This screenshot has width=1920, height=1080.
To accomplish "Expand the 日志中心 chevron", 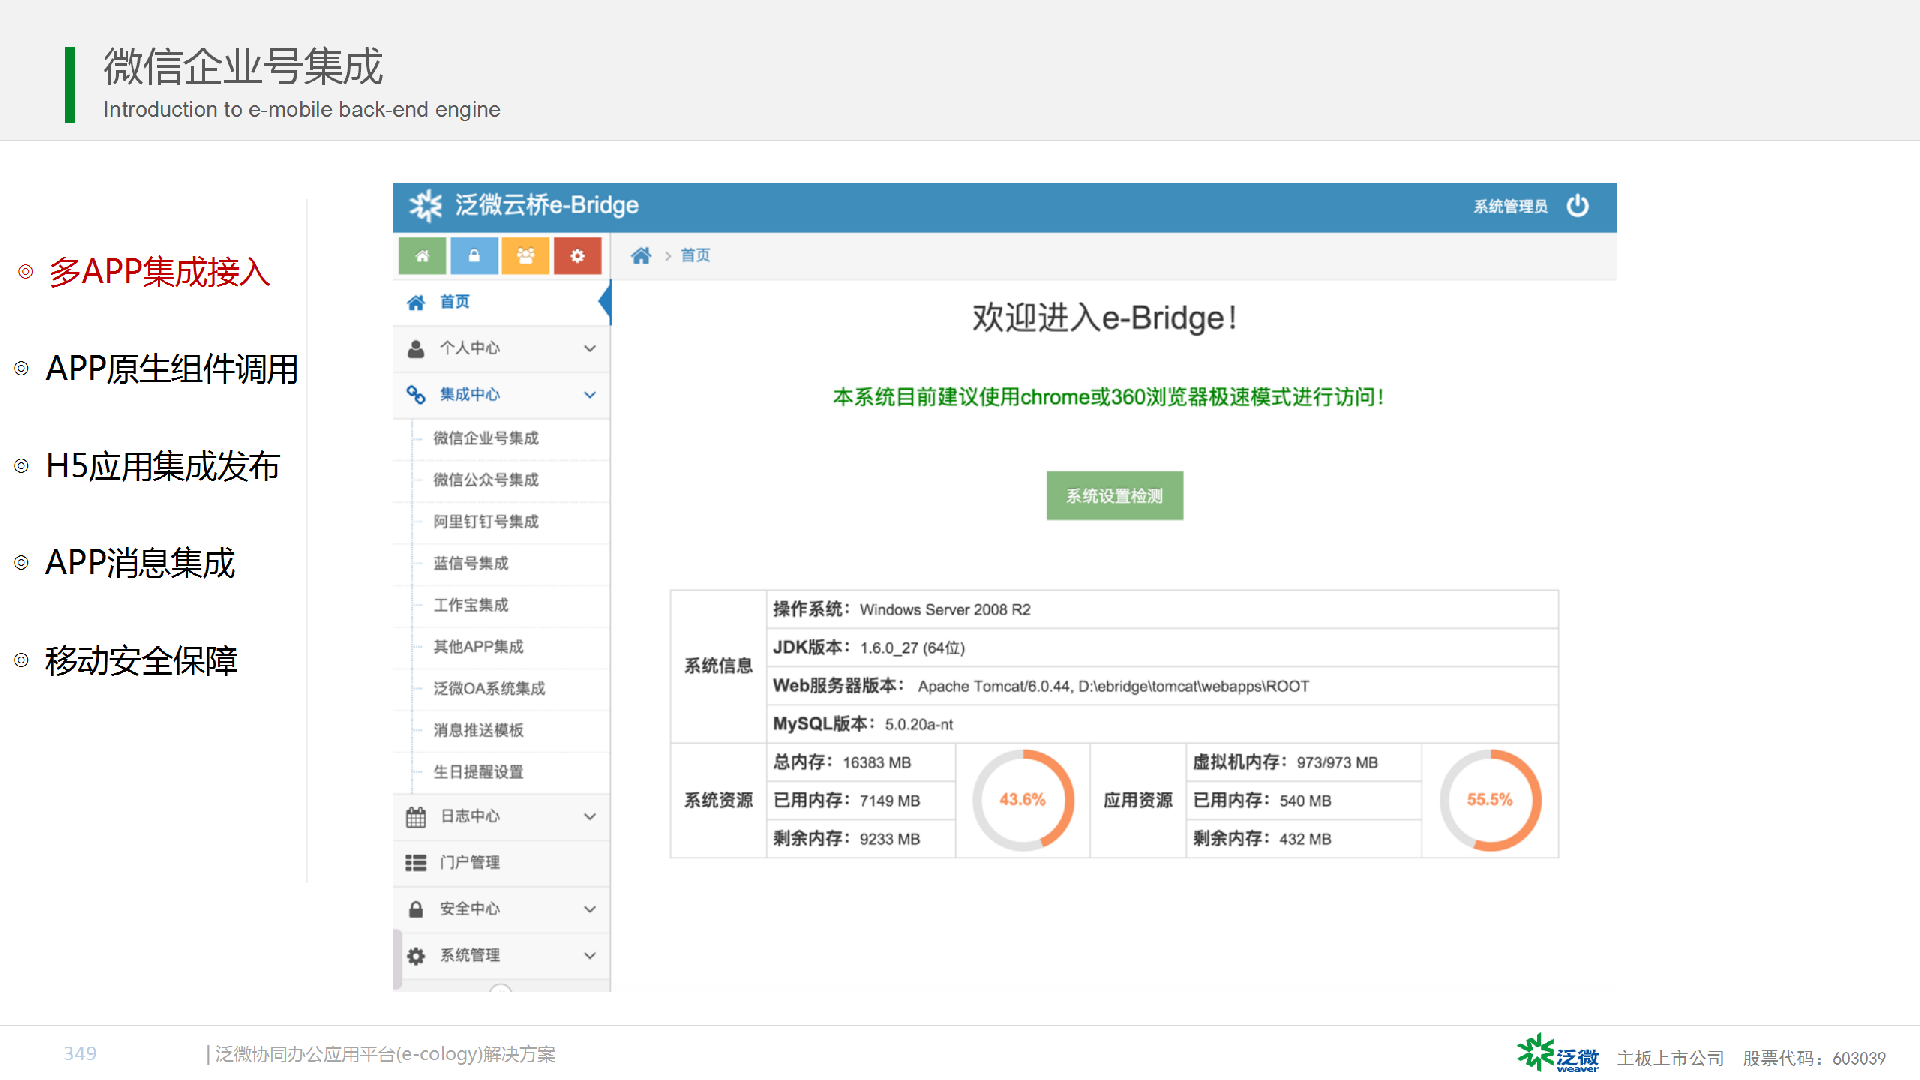I will click(590, 817).
